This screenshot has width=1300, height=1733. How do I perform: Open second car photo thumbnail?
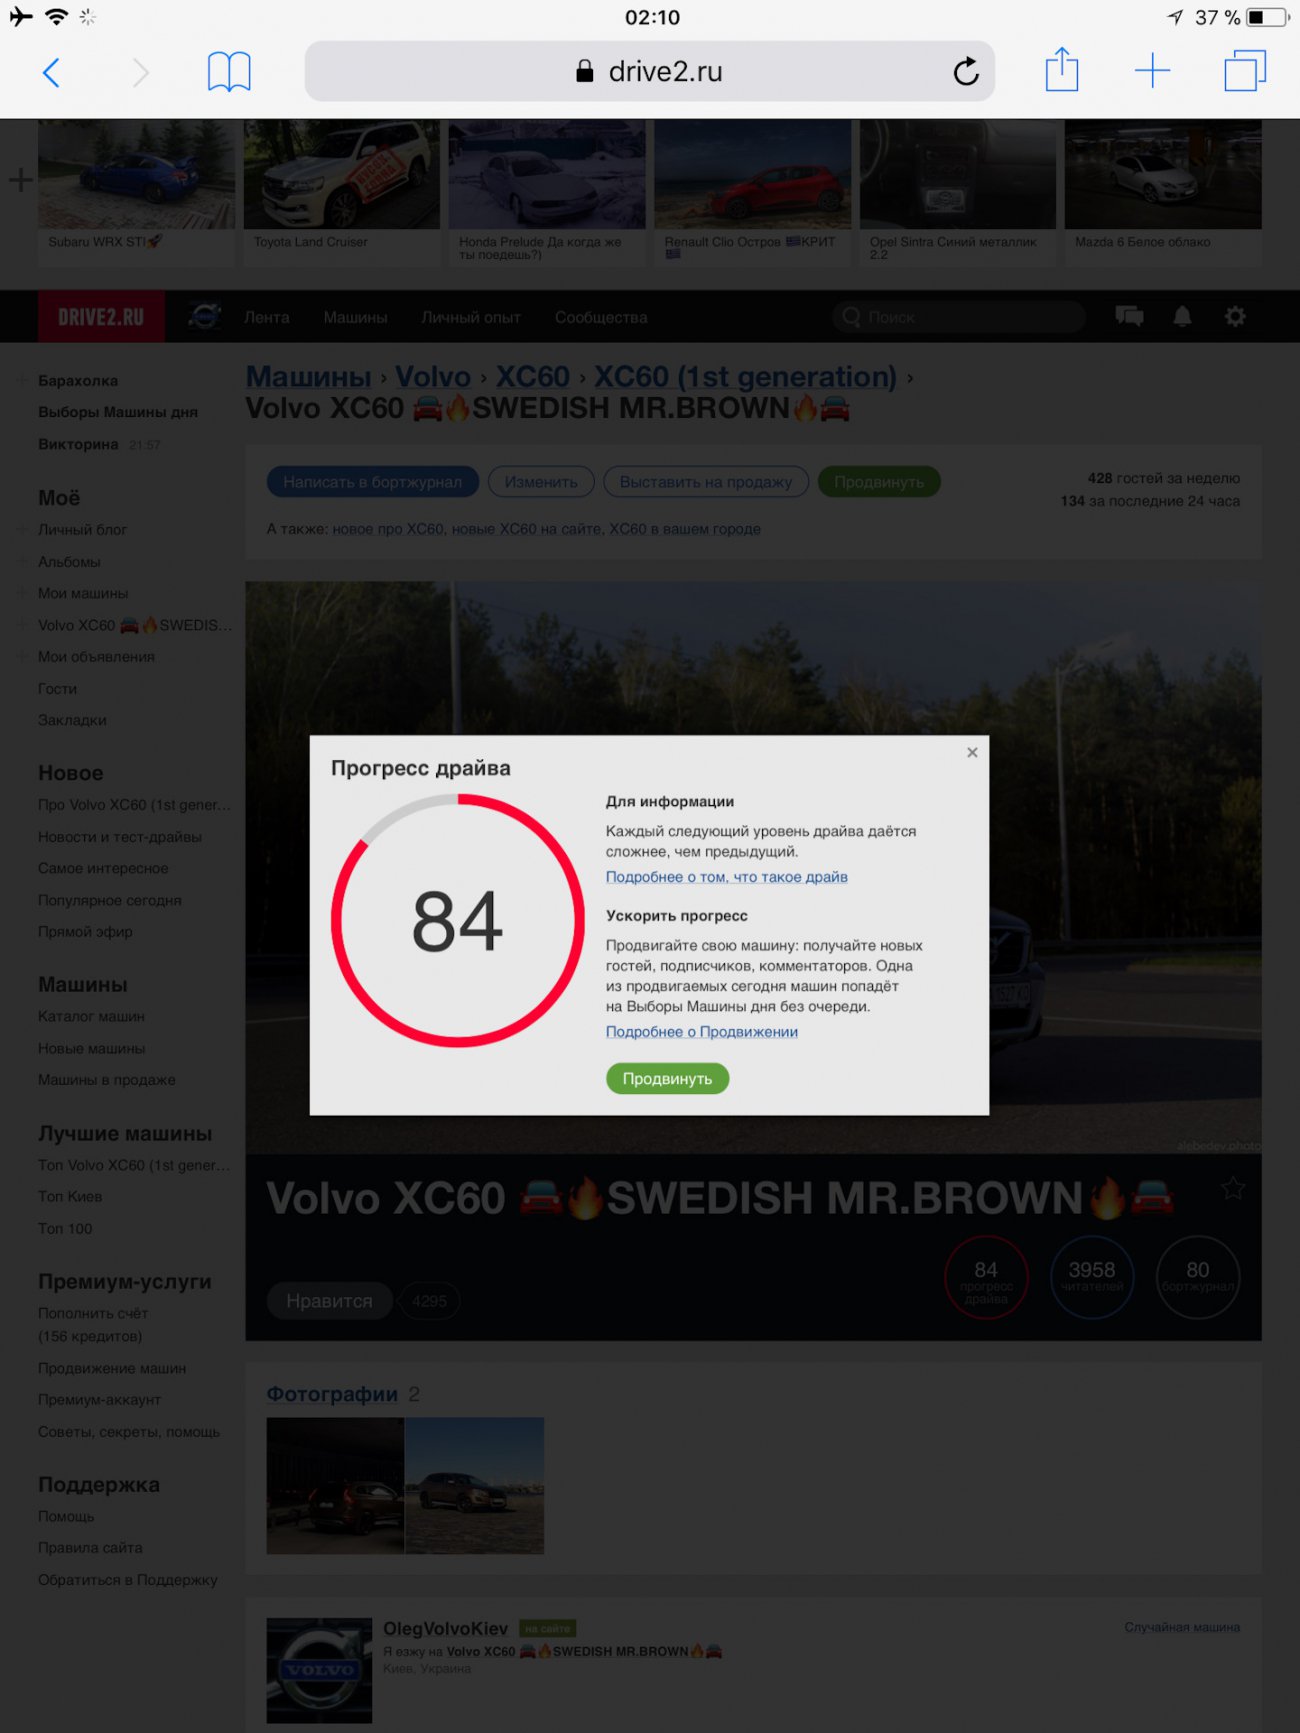click(x=474, y=1486)
